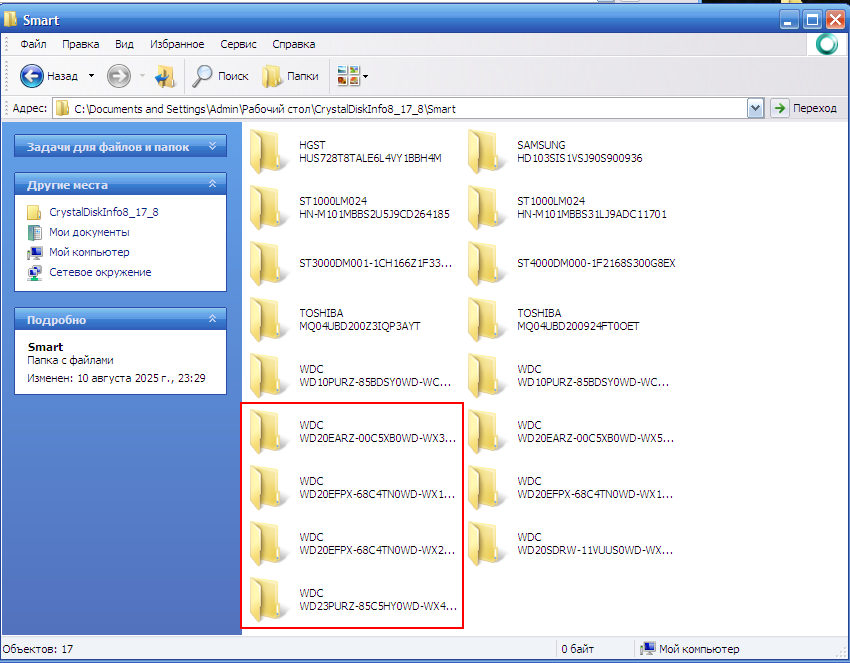Image resolution: width=850 pixels, height=663 pixels.
Task: Select the left WD20EFPX-68C4TN0WD-WX1 folder icon
Action: pos(267,488)
